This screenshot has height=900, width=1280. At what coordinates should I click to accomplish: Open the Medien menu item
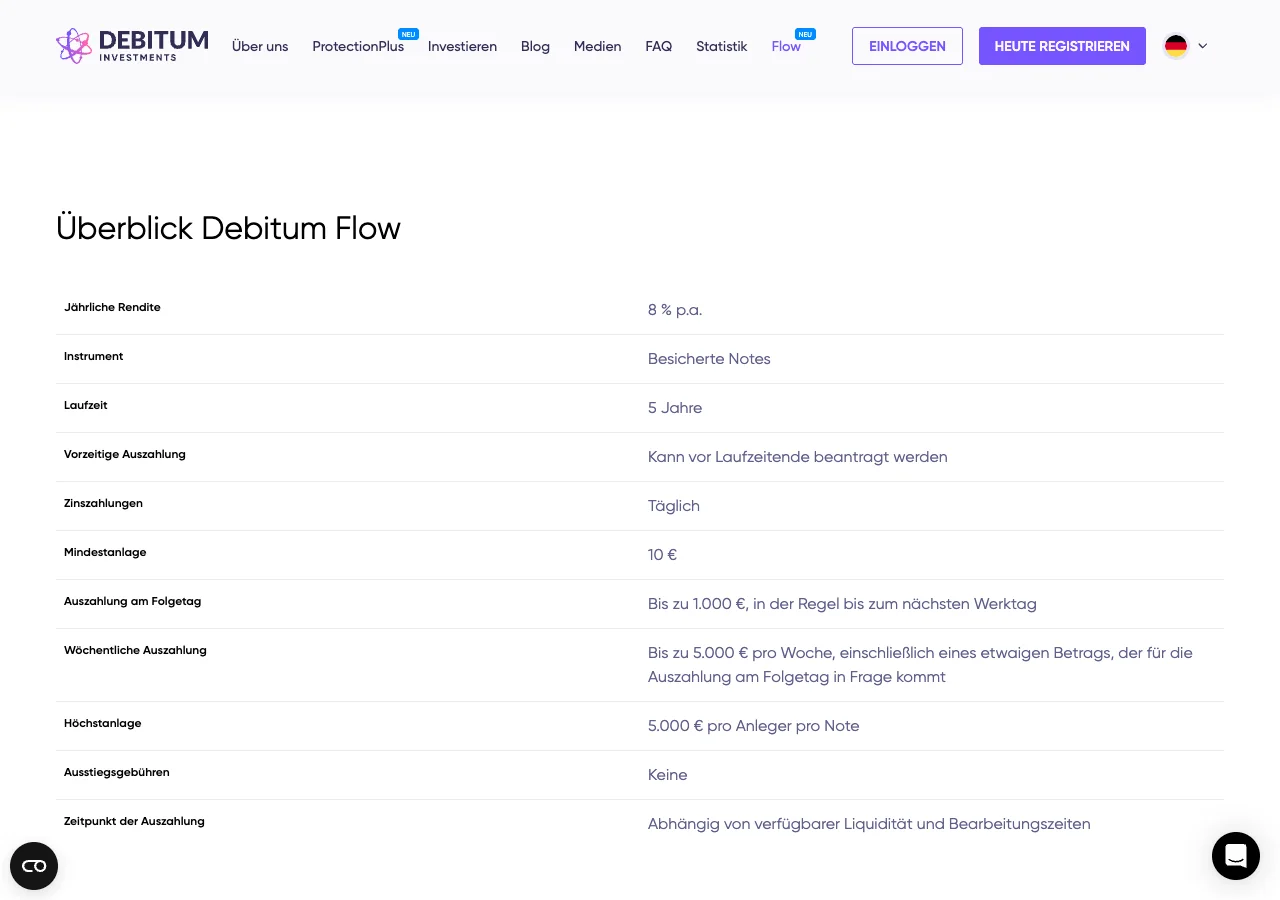pyautogui.click(x=597, y=46)
